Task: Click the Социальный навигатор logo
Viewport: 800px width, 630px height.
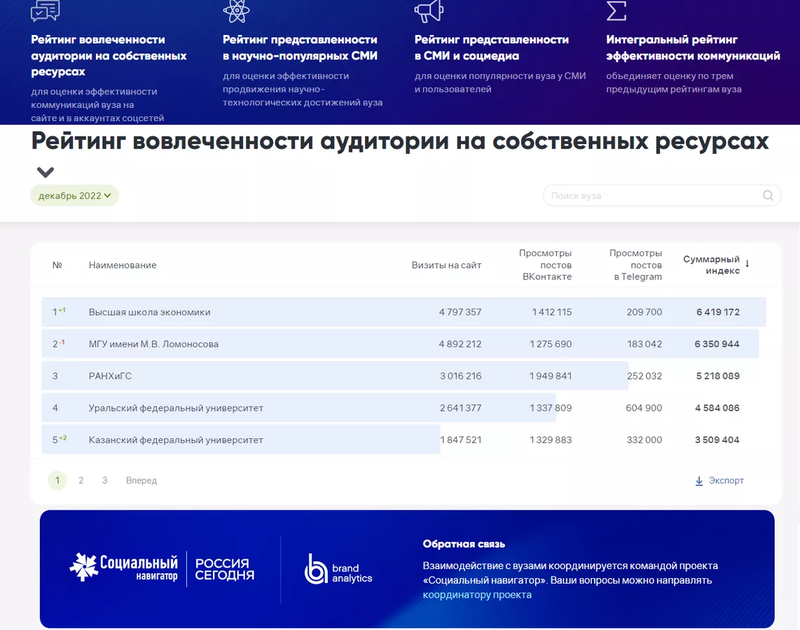Action: pos(124,568)
